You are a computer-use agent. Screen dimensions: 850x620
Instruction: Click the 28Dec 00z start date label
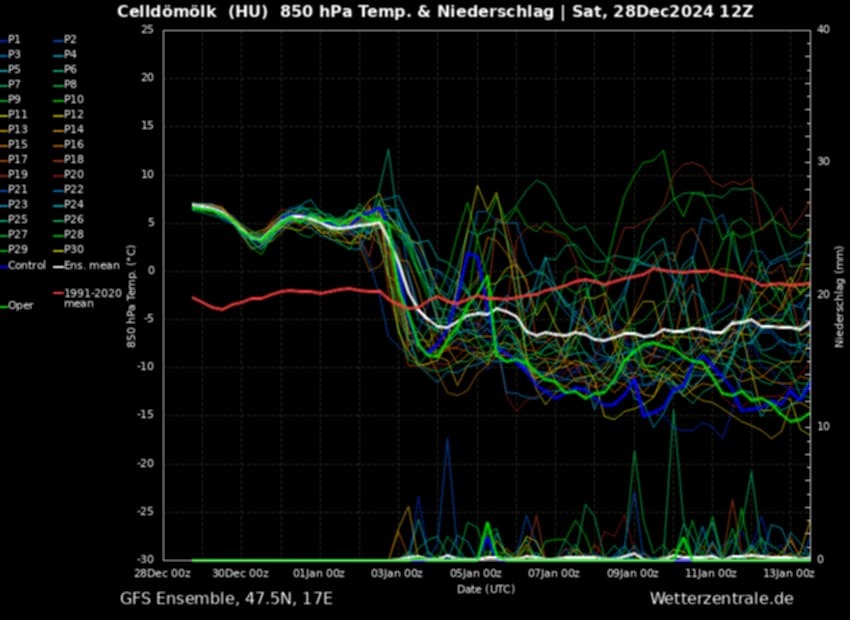[x=164, y=573]
